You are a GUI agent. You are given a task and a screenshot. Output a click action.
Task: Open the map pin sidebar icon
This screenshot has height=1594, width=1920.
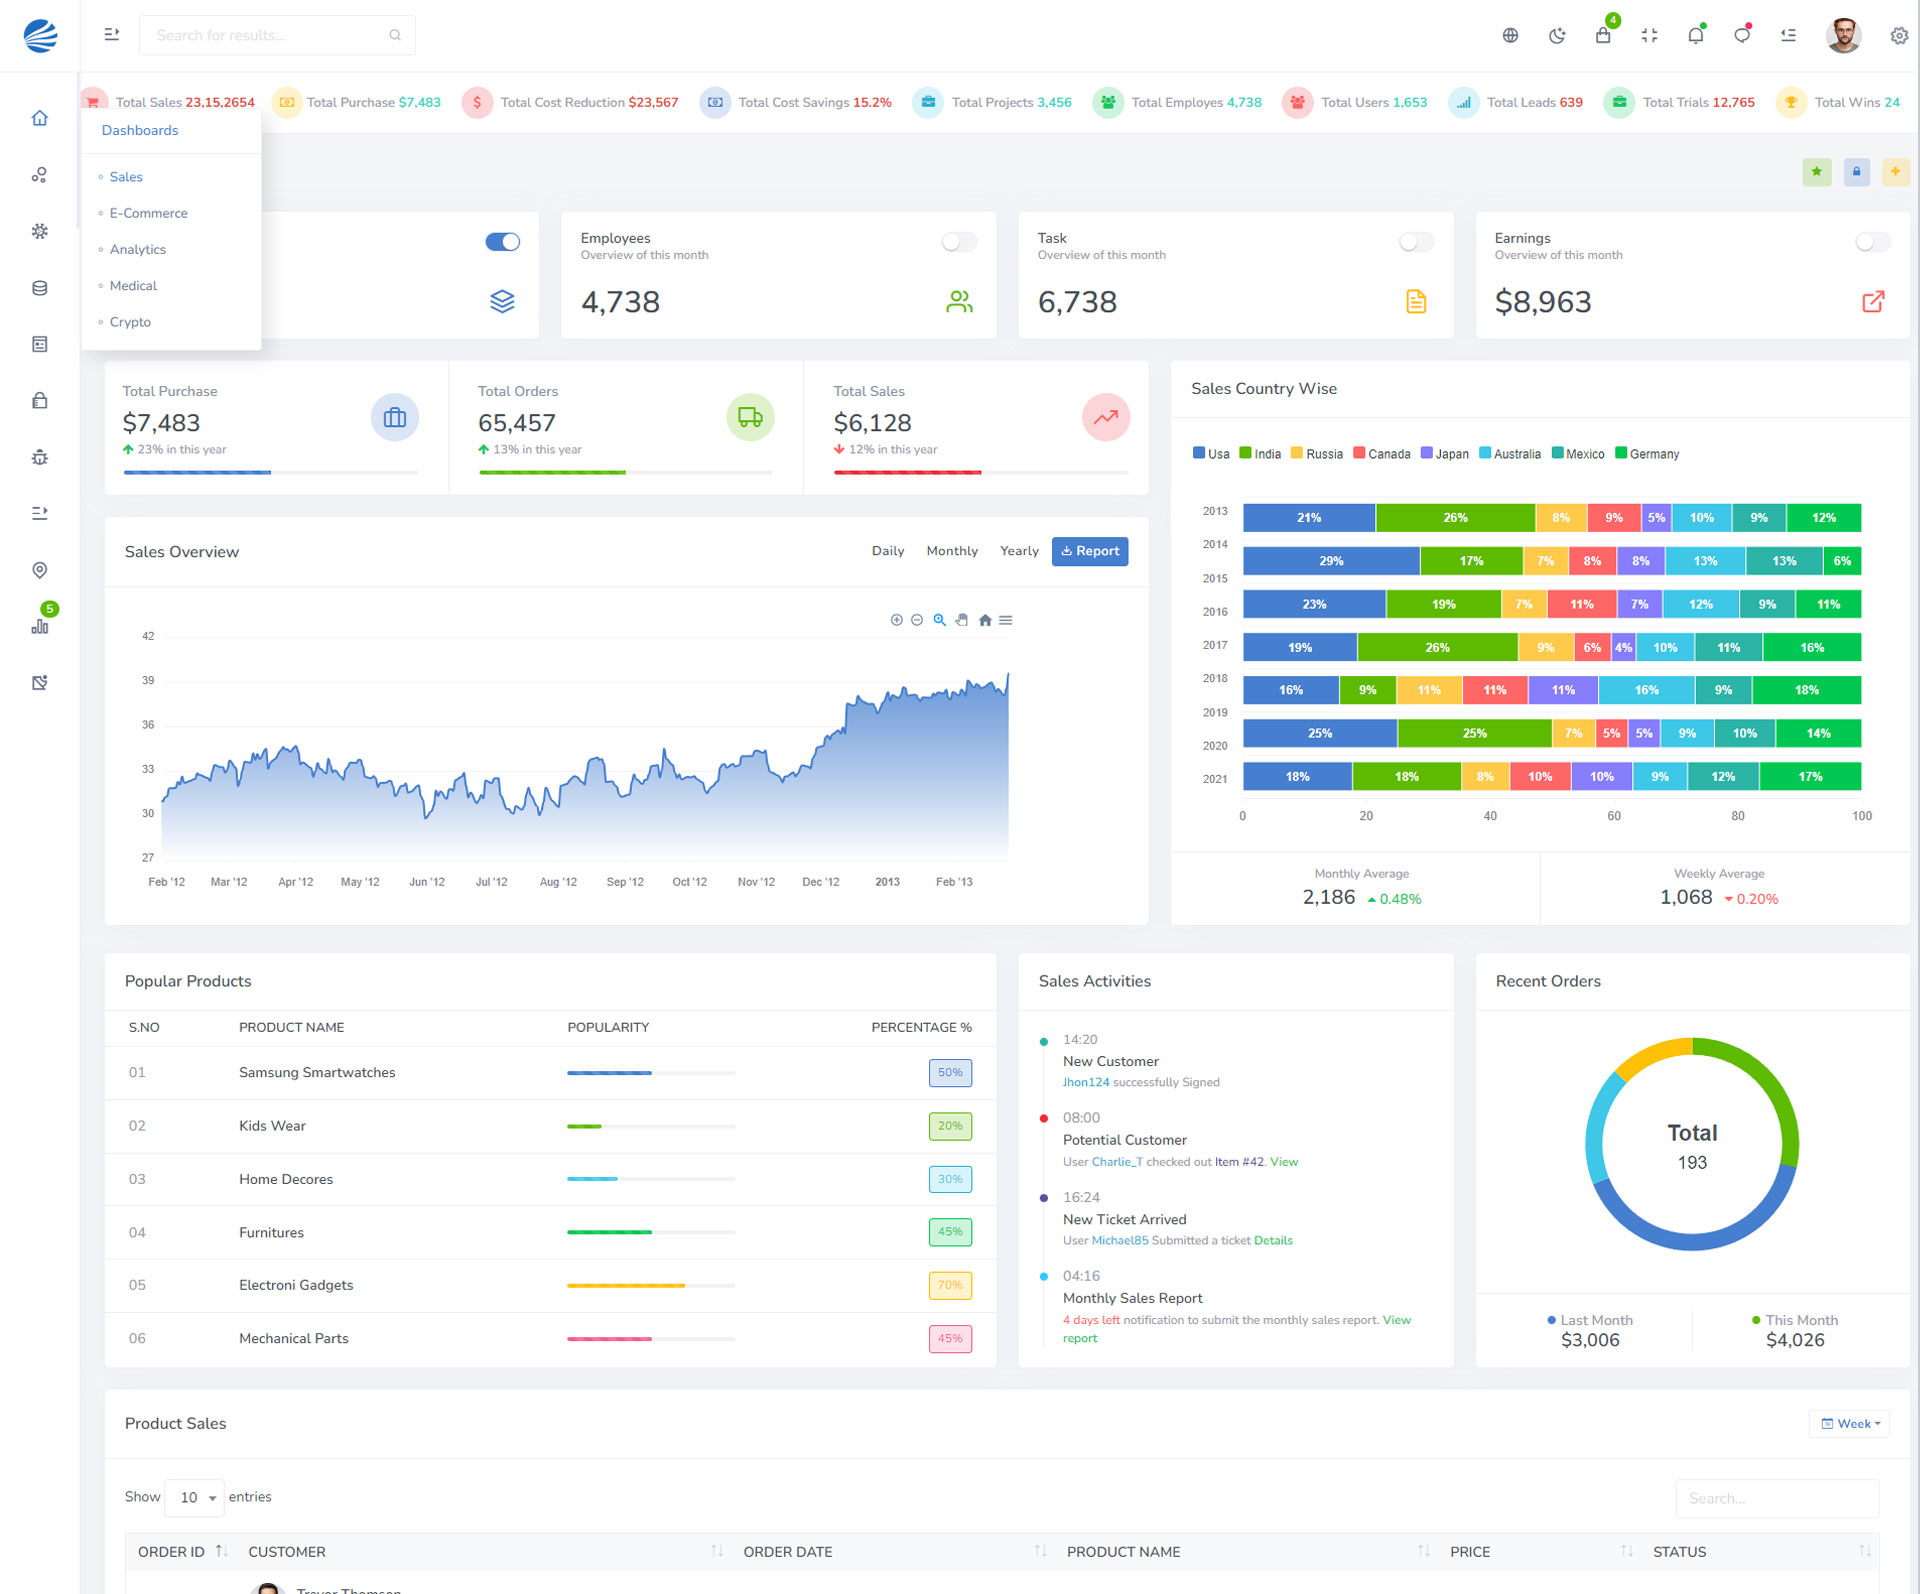pos(40,570)
